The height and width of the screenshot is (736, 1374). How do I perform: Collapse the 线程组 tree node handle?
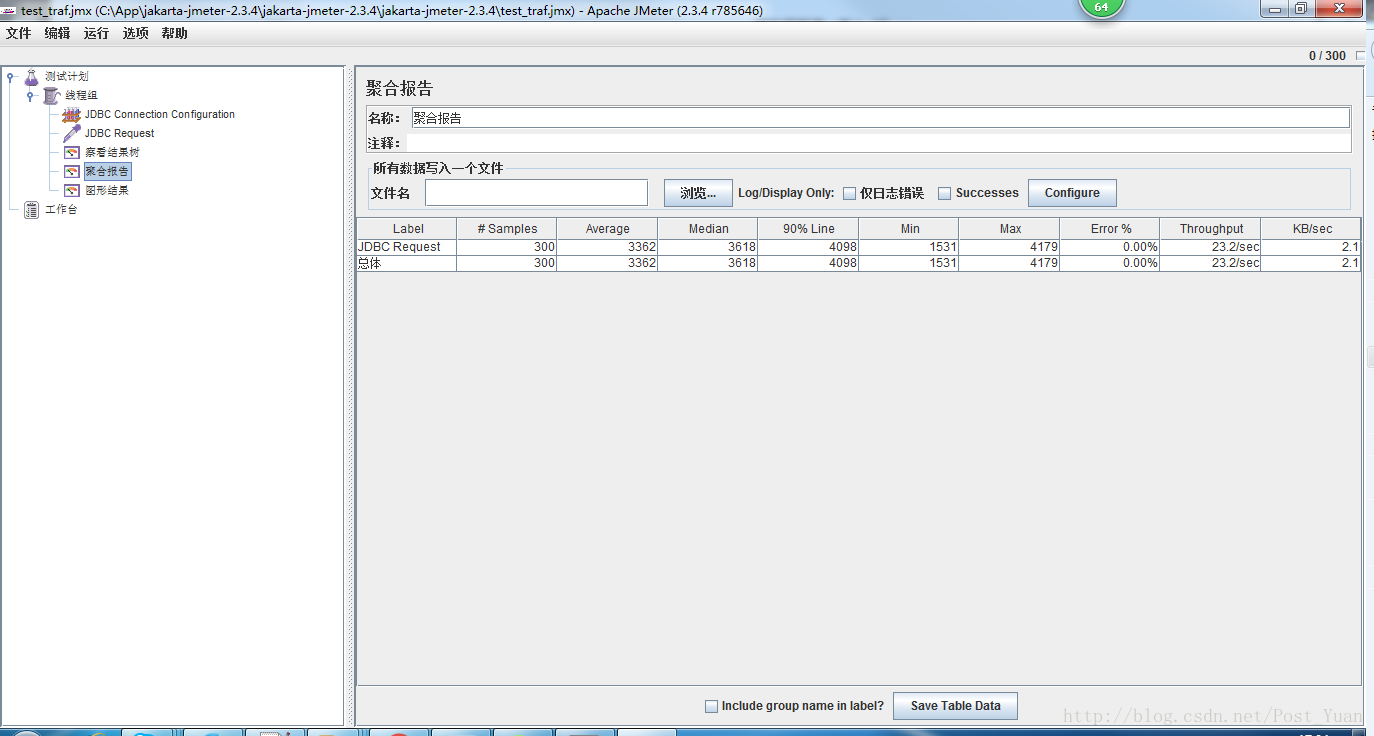[x=30, y=96]
